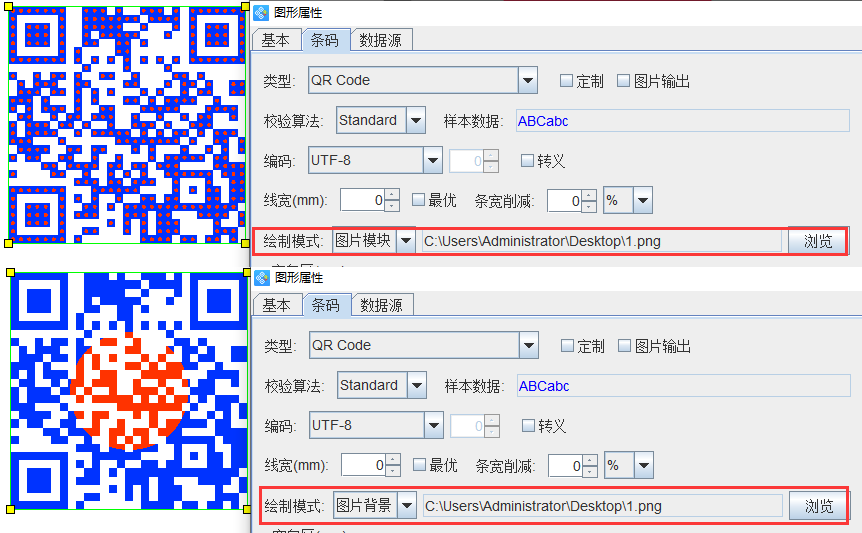The height and width of the screenshot is (533, 862).
Task: Click 条宽削减 value field in upper dialog
Action: (564, 201)
